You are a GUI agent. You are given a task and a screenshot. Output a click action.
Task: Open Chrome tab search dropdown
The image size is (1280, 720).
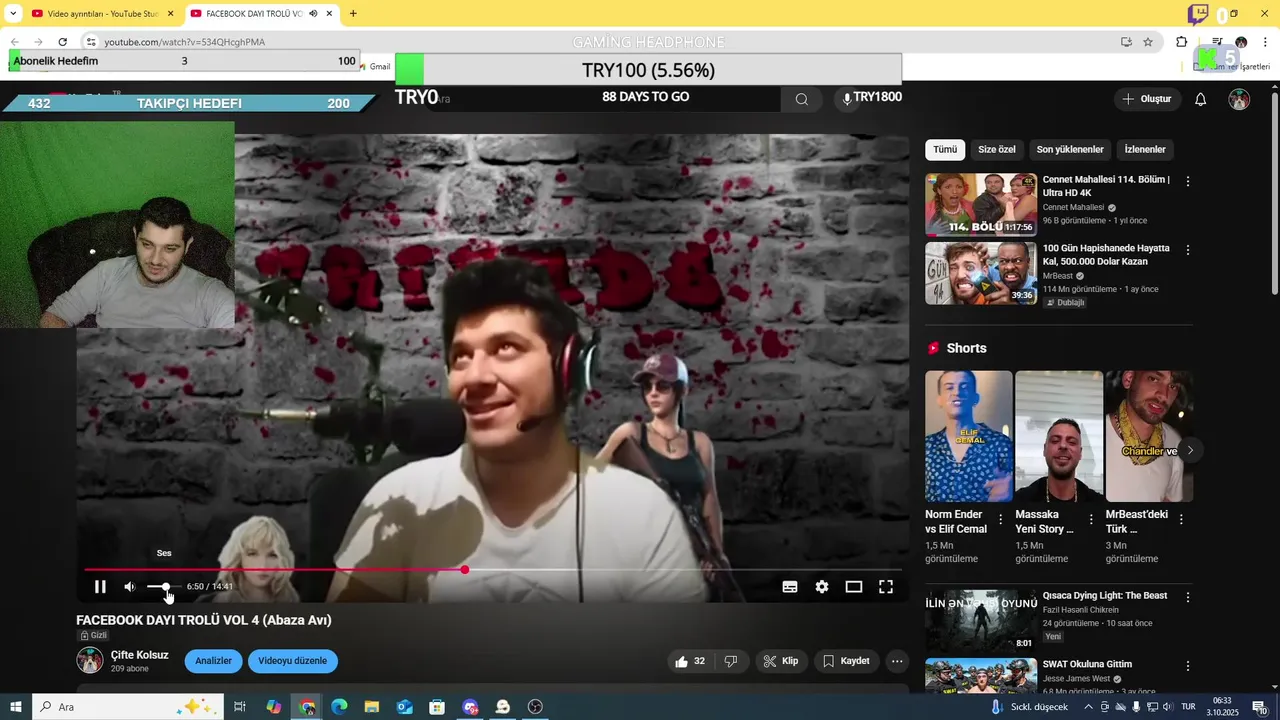[x=12, y=14]
